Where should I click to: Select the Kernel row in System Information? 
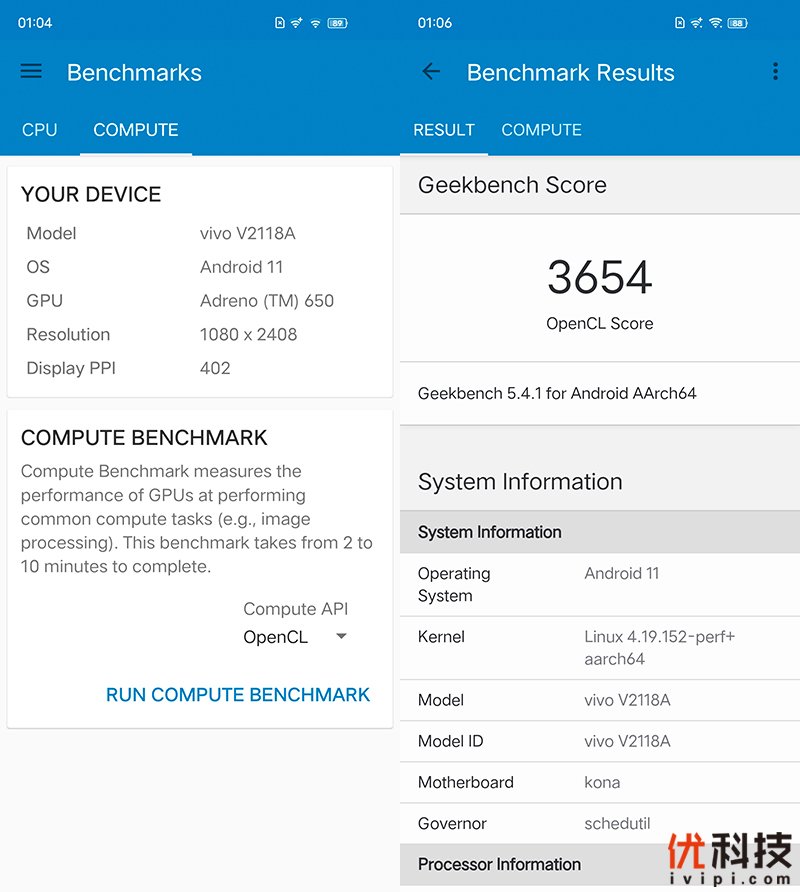coord(600,648)
